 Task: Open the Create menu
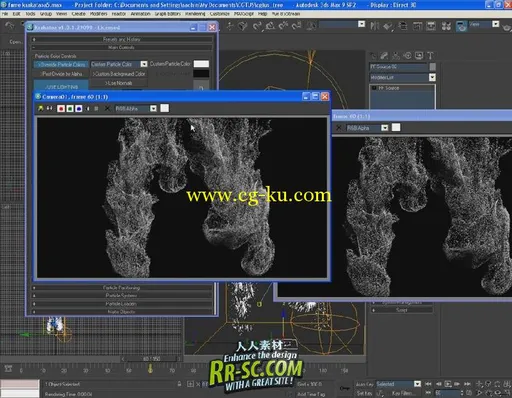(x=78, y=14)
